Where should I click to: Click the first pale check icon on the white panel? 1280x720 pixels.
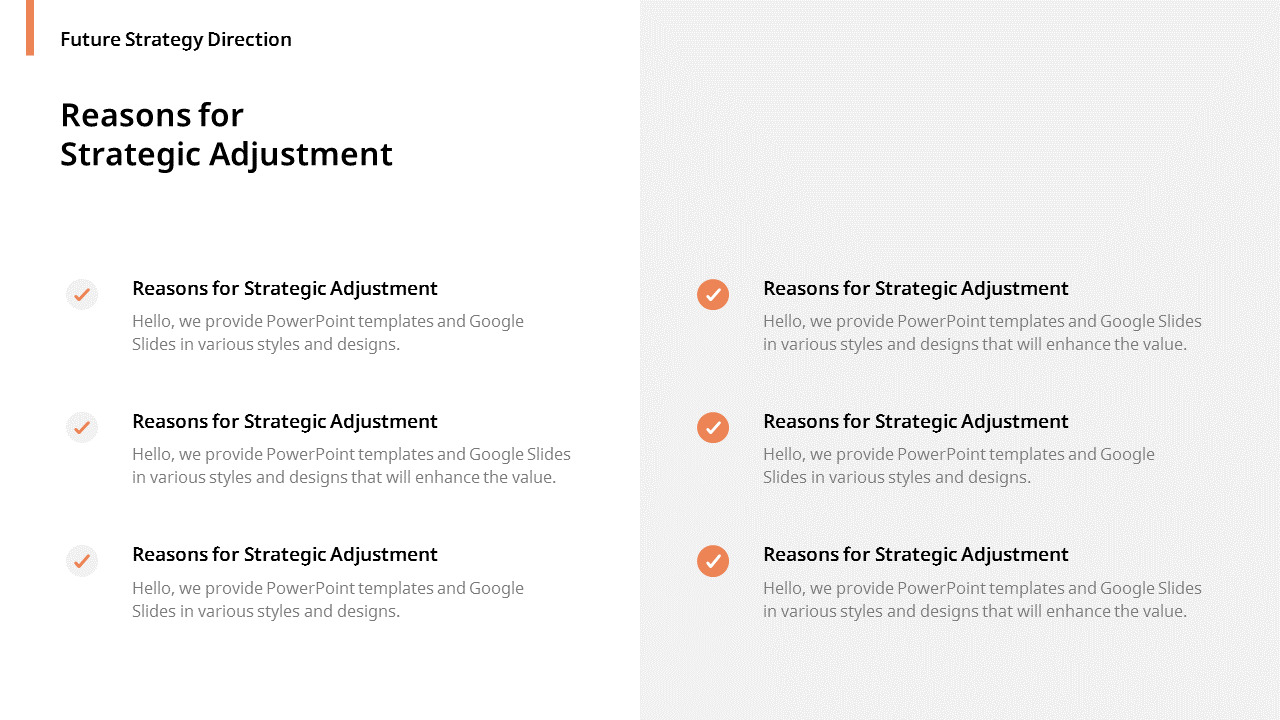pos(82,294)
